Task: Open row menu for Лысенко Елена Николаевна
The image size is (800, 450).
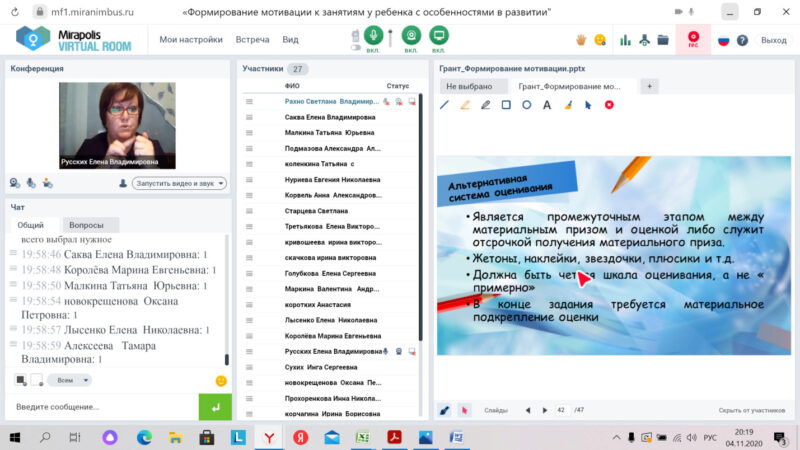Action: 249,320
